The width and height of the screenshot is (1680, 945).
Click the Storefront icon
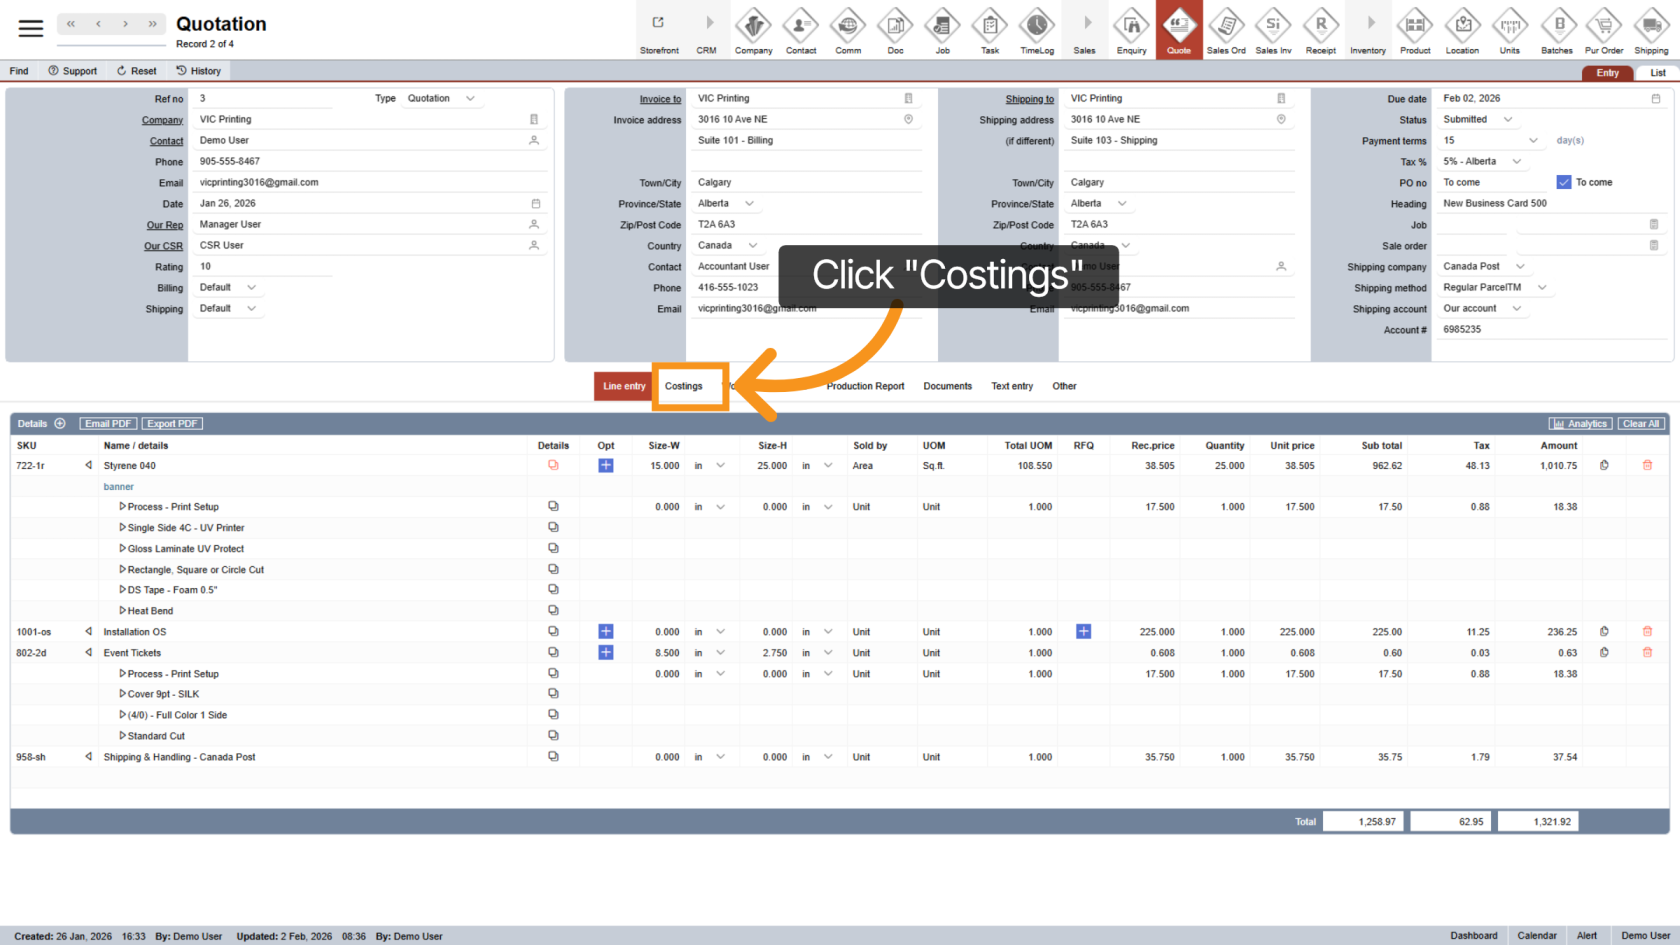pos(659,30)
